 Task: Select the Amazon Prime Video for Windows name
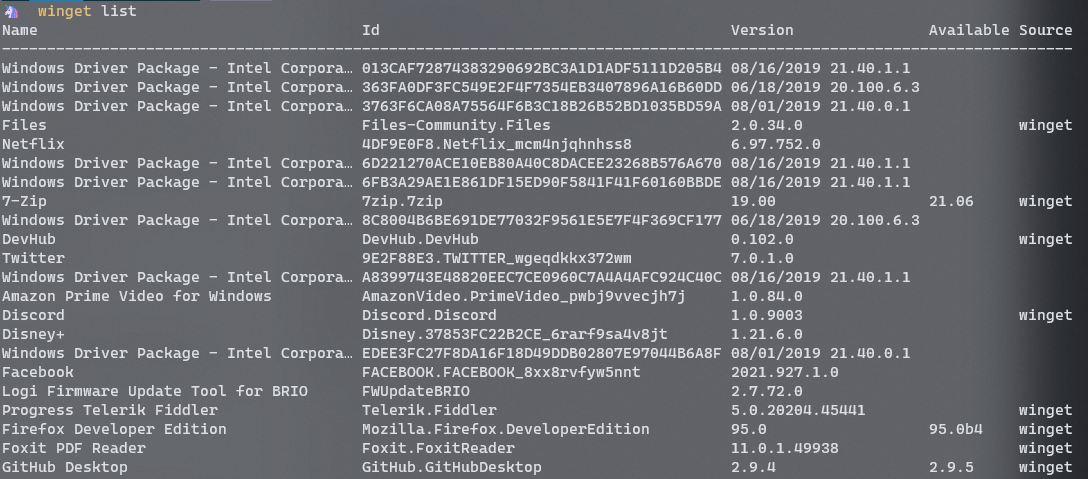[x=137, y=296]
